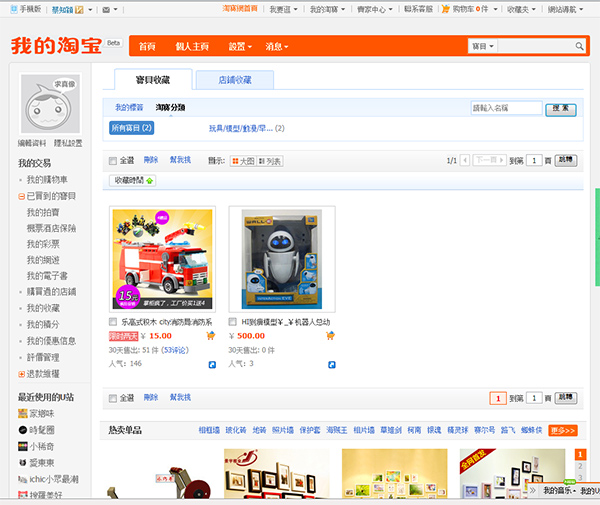Screen dimensions: 600x505
Task: Open 時髦圈 icon in recent U站
Action: pyautogui.click(x=23, y=430)
